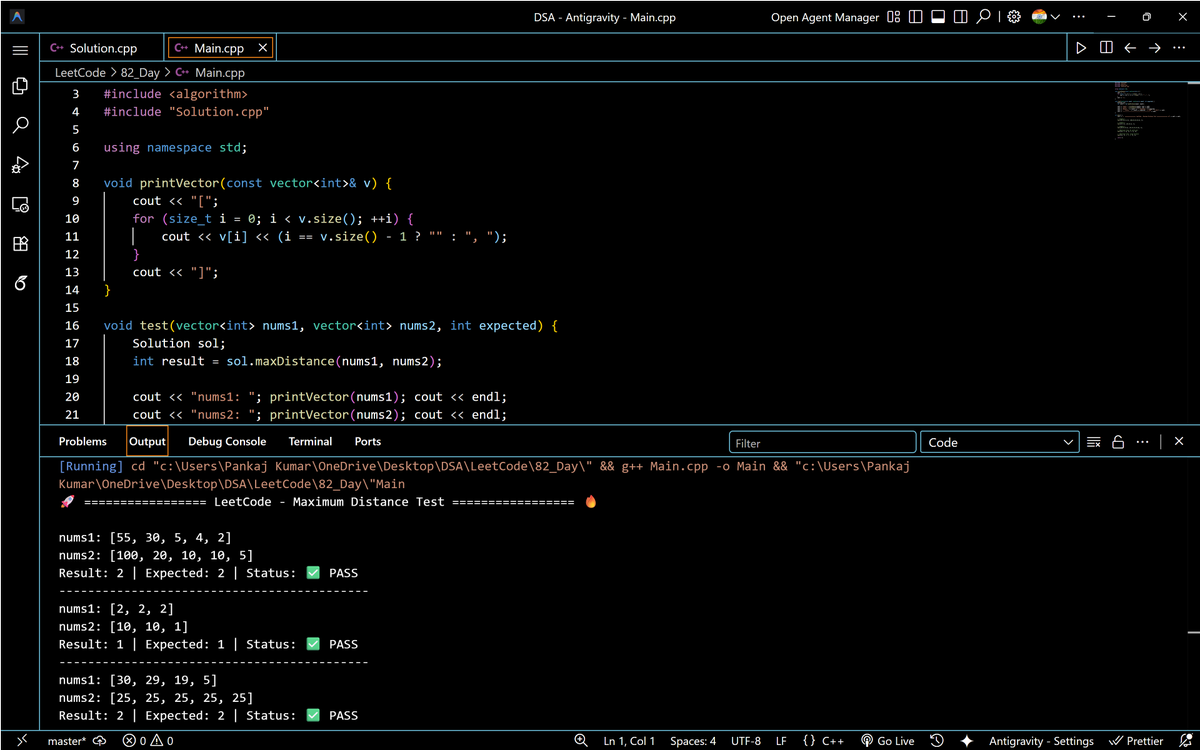The width and height of the screenshot is (1200, 750).
Task: Open the Explorer view in activity bar
Action: coord(20,87)
